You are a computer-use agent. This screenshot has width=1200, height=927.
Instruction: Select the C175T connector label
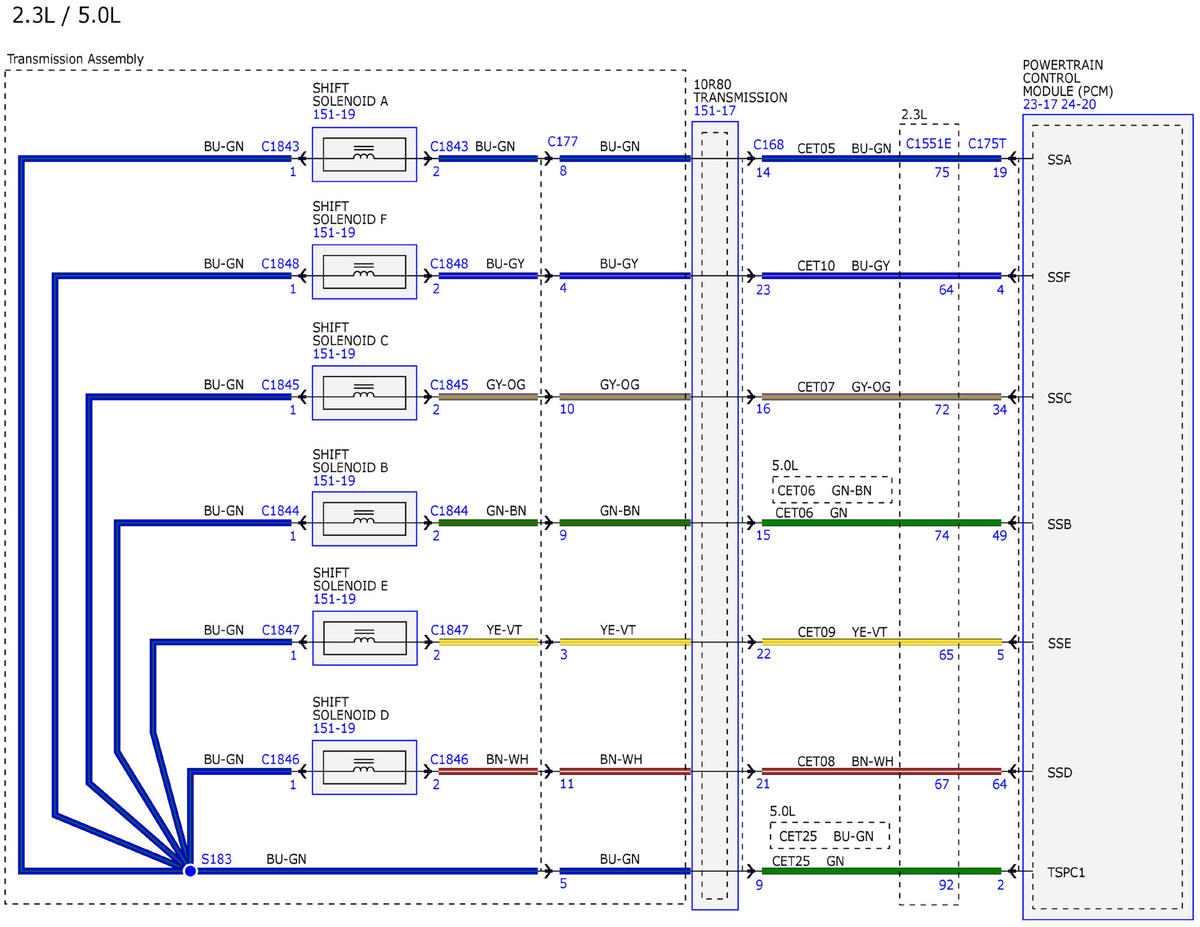click(987, 146)
